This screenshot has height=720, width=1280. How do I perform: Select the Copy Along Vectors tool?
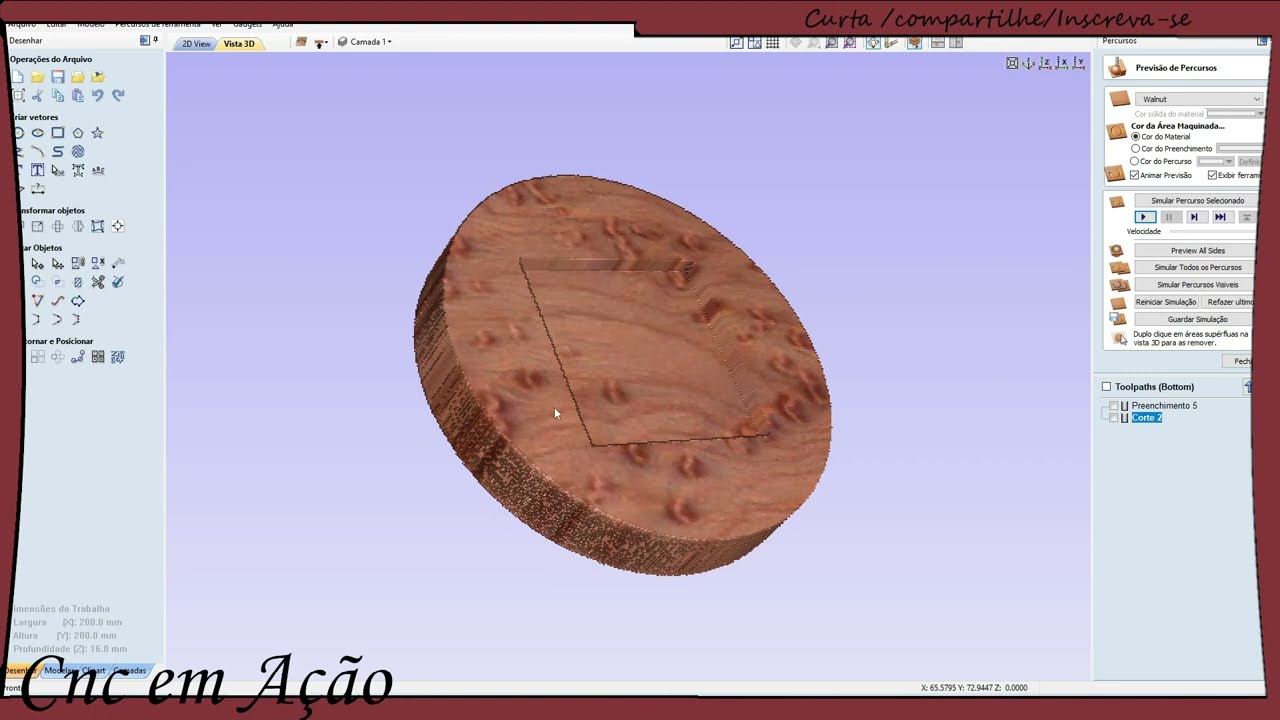77,357
